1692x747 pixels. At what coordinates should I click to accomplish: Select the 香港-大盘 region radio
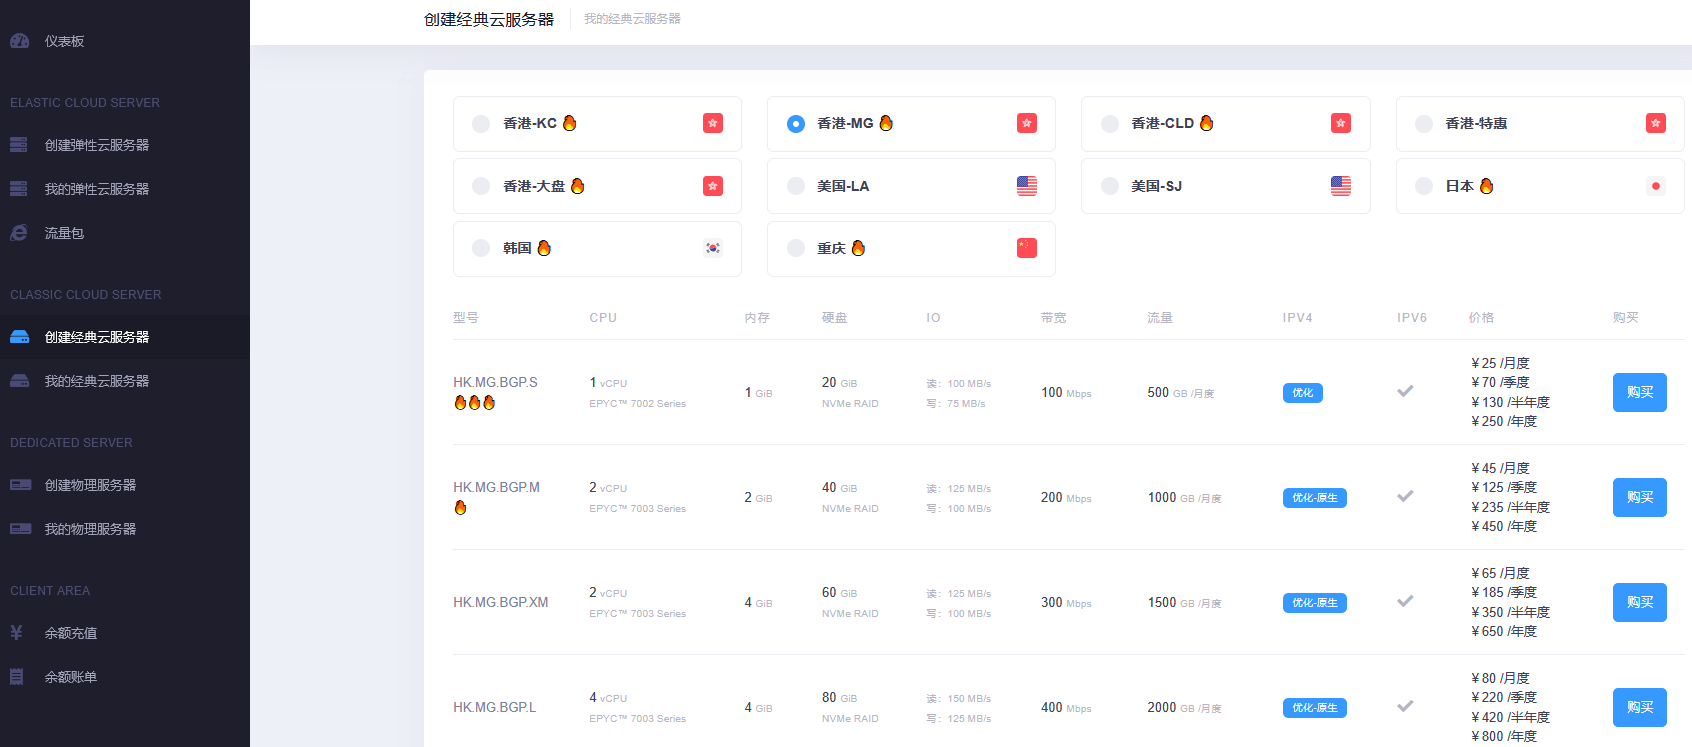[481, 186]
